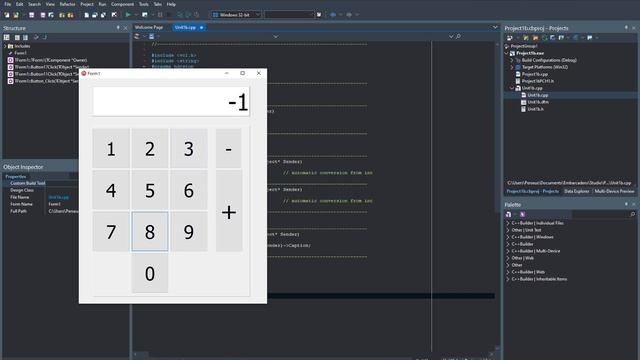Click the search icon in code editor toolbar
The width and height of the screenshot is (640, 360).
tap(458, 36)
